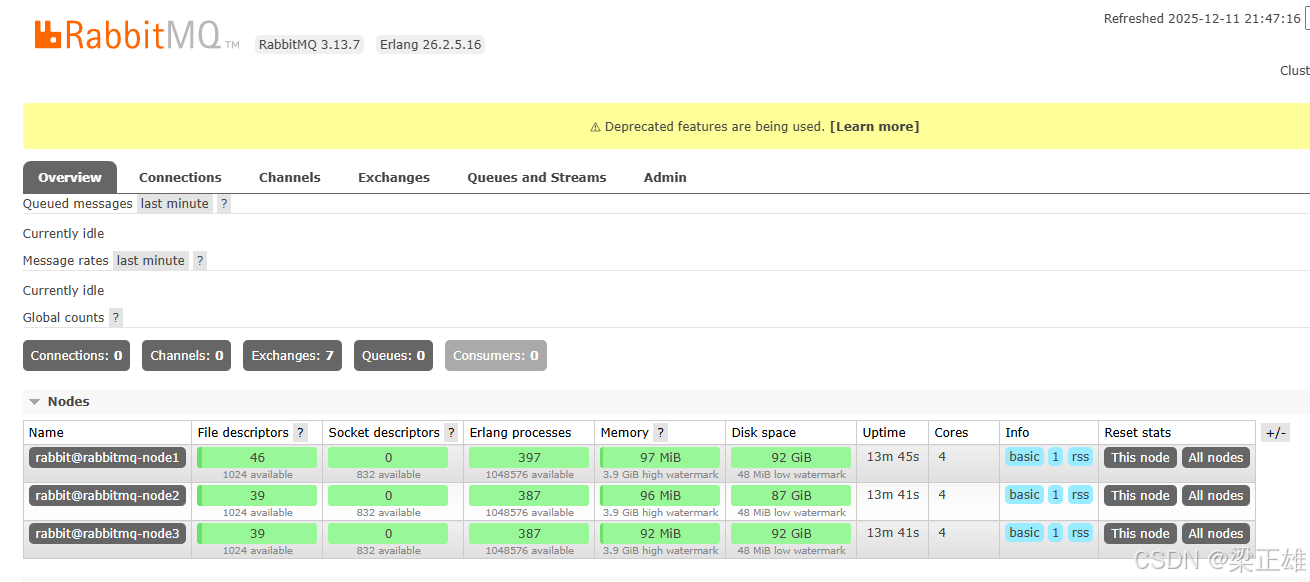The height and width of the screenshot is (582, 1310).
Task: Reset stats for This node on node1
Action: 1140,457
